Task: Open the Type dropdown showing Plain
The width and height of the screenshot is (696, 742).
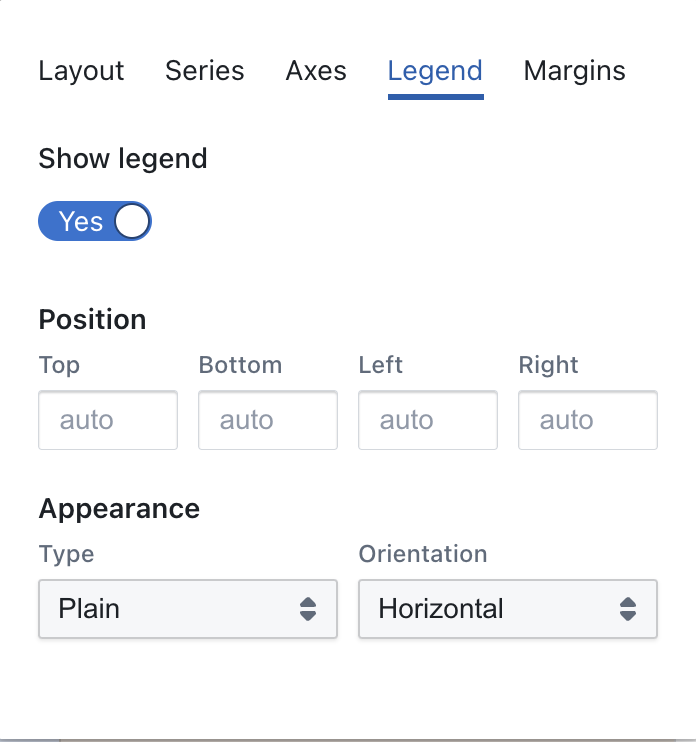Action: (188, 609)
